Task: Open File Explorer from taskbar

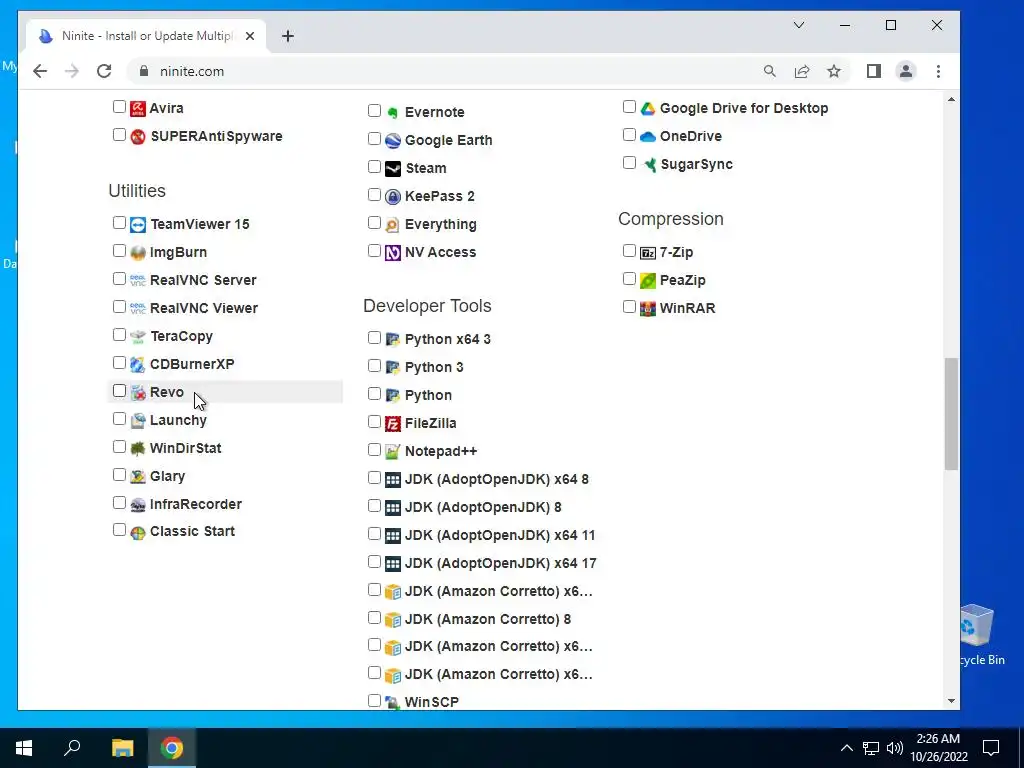Action: tap(122, 748)
